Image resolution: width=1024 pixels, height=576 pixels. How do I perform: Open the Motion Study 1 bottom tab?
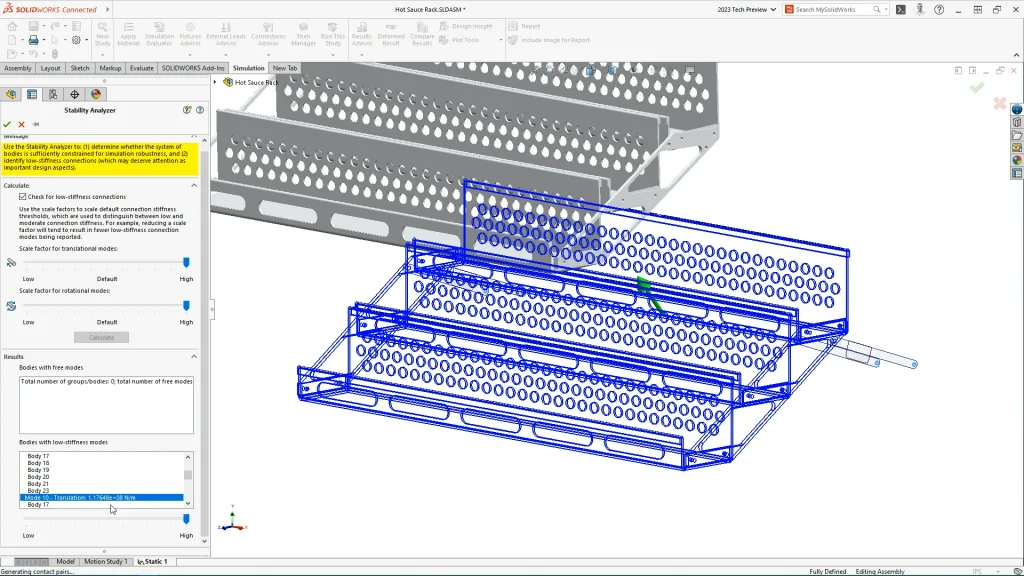tap(105, 562)
